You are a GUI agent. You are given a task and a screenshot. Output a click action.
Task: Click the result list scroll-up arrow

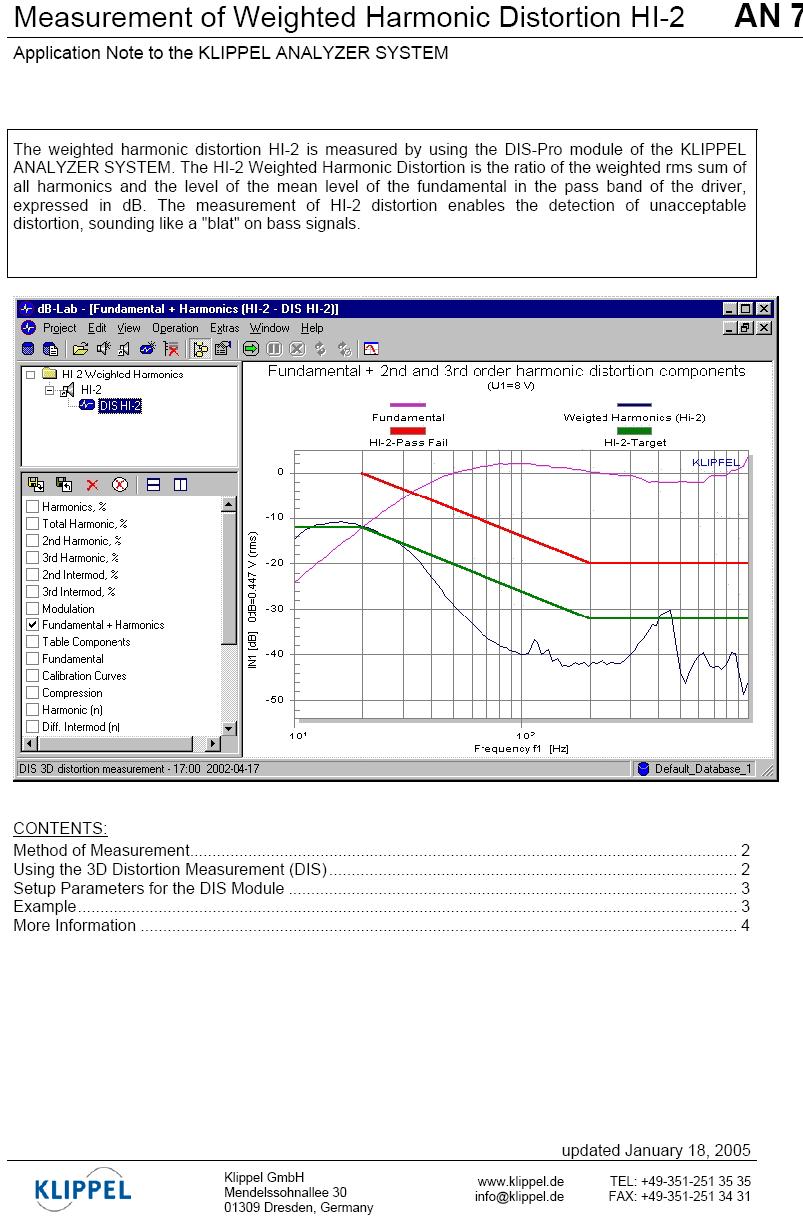[229, 506]
